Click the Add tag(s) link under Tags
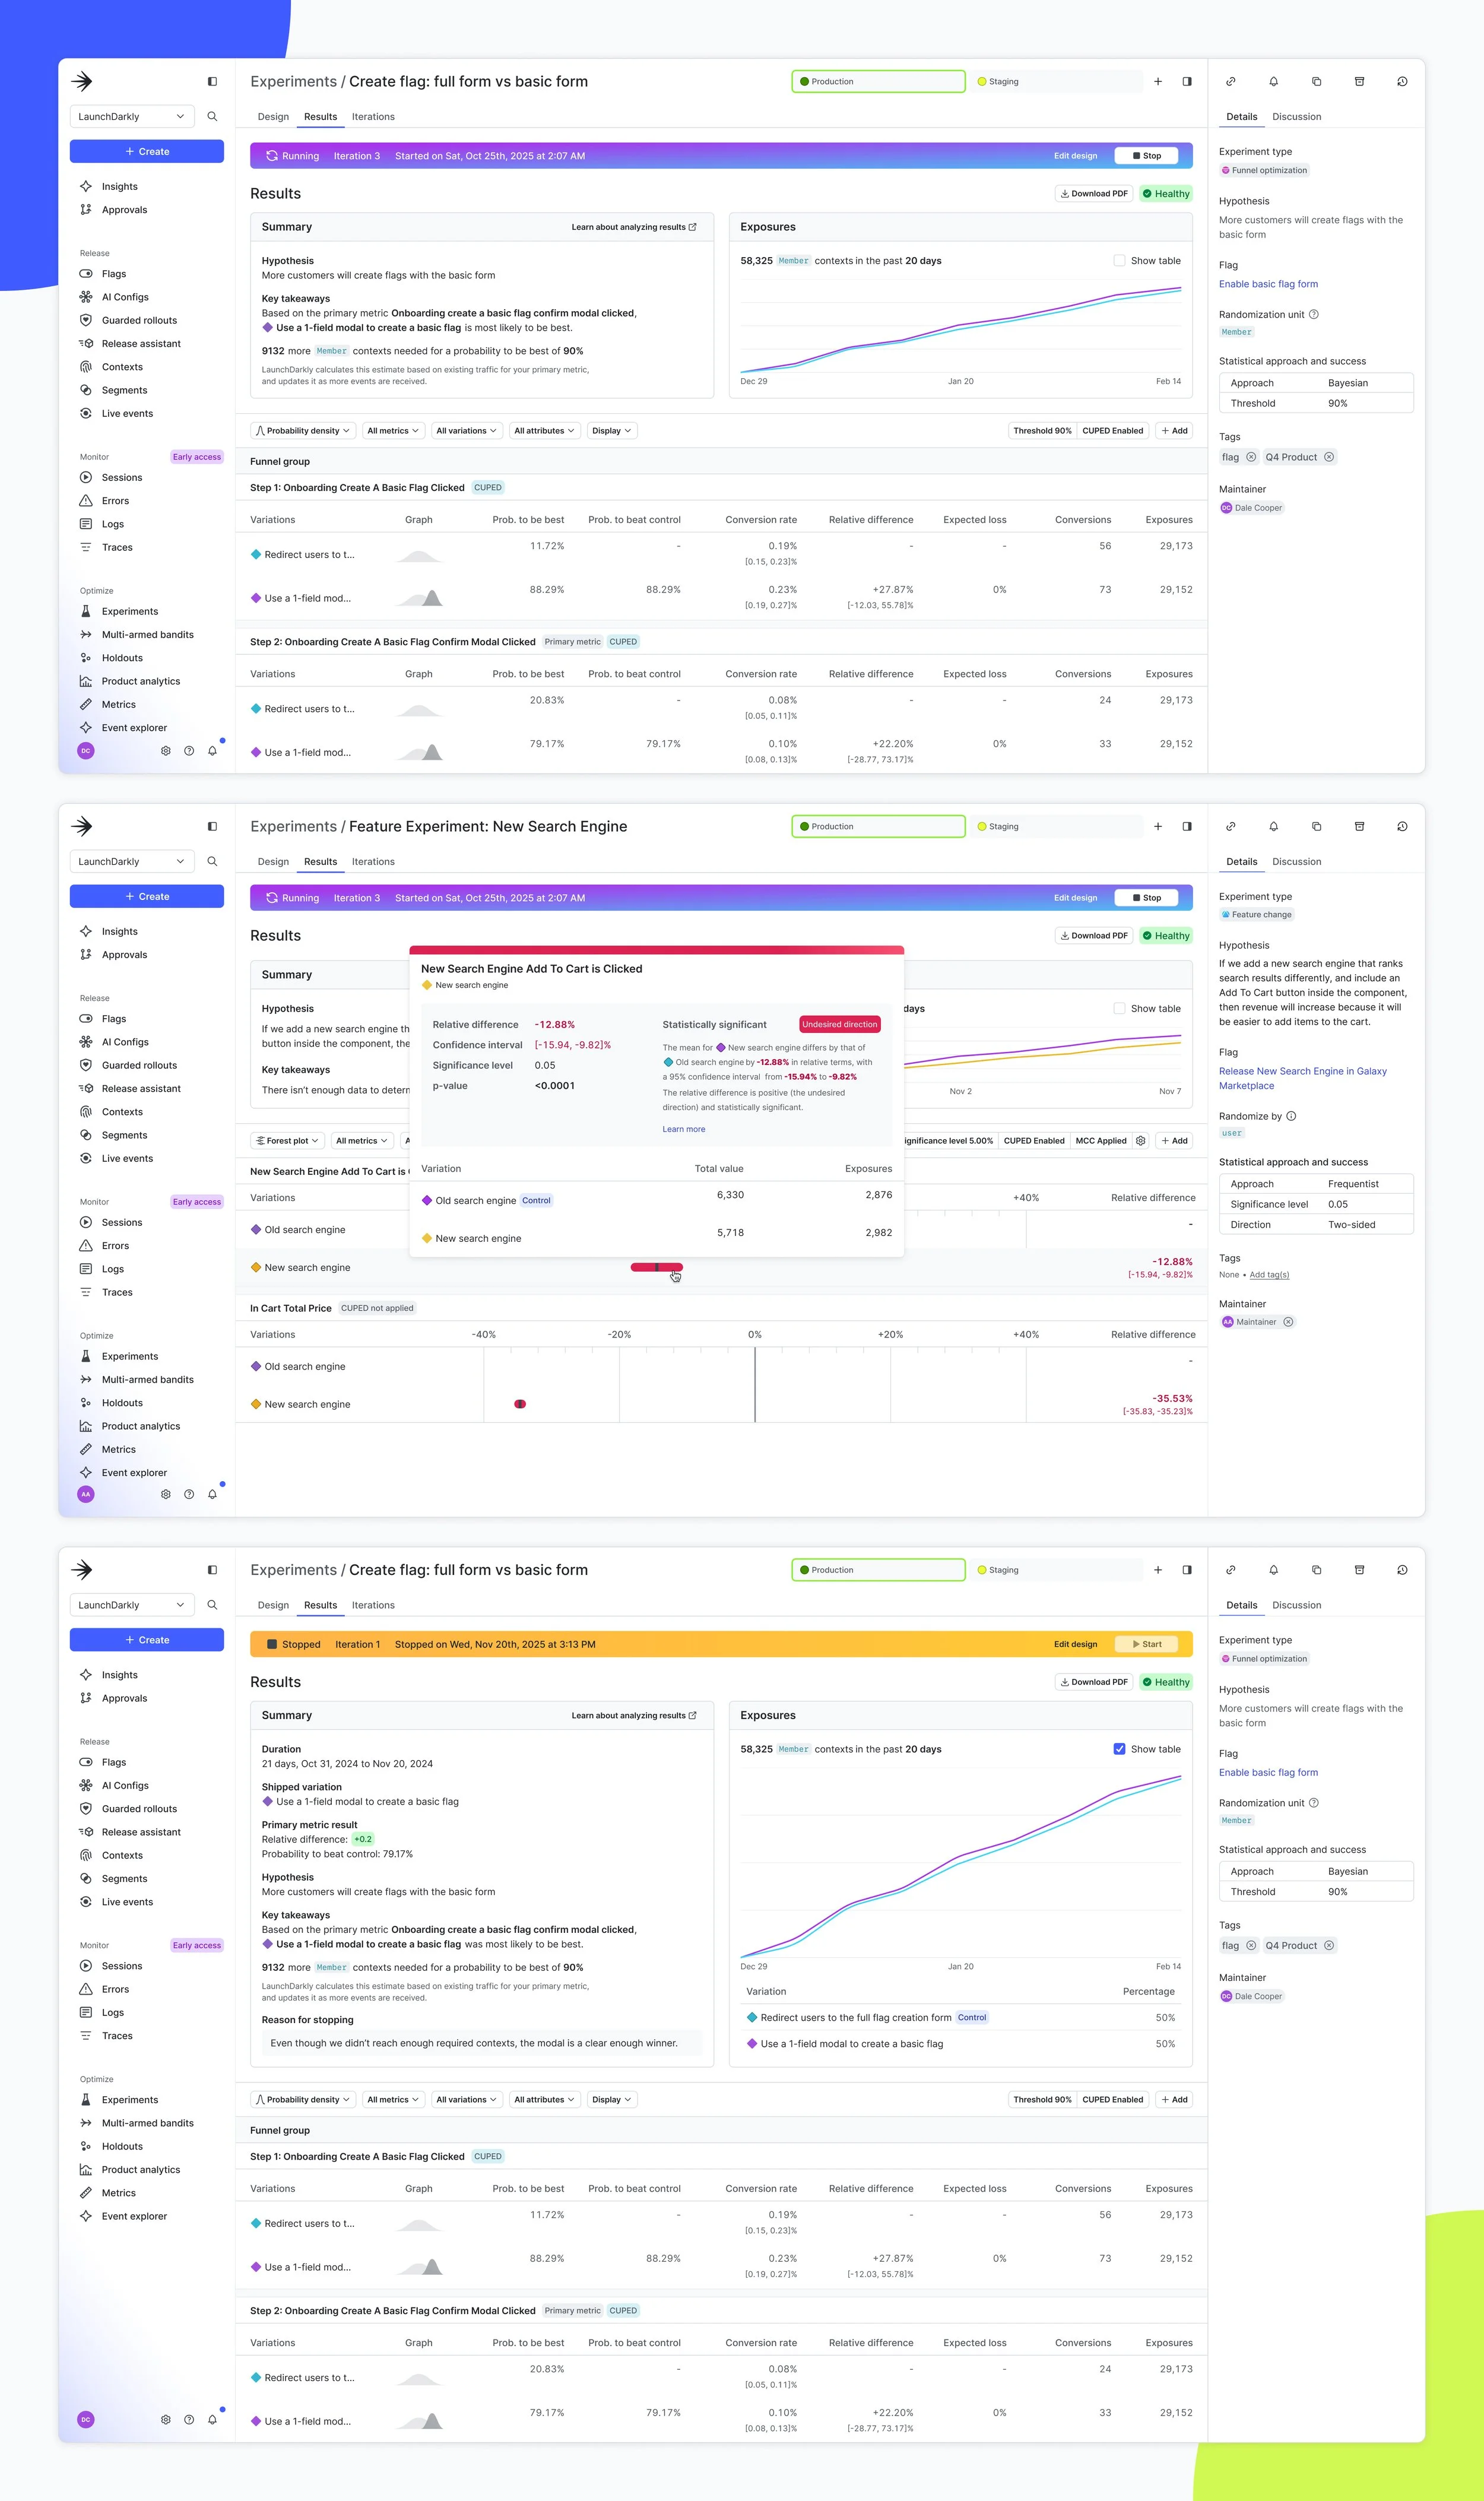This screenshot has width=1484, height=2501. click(1269, 1275)
